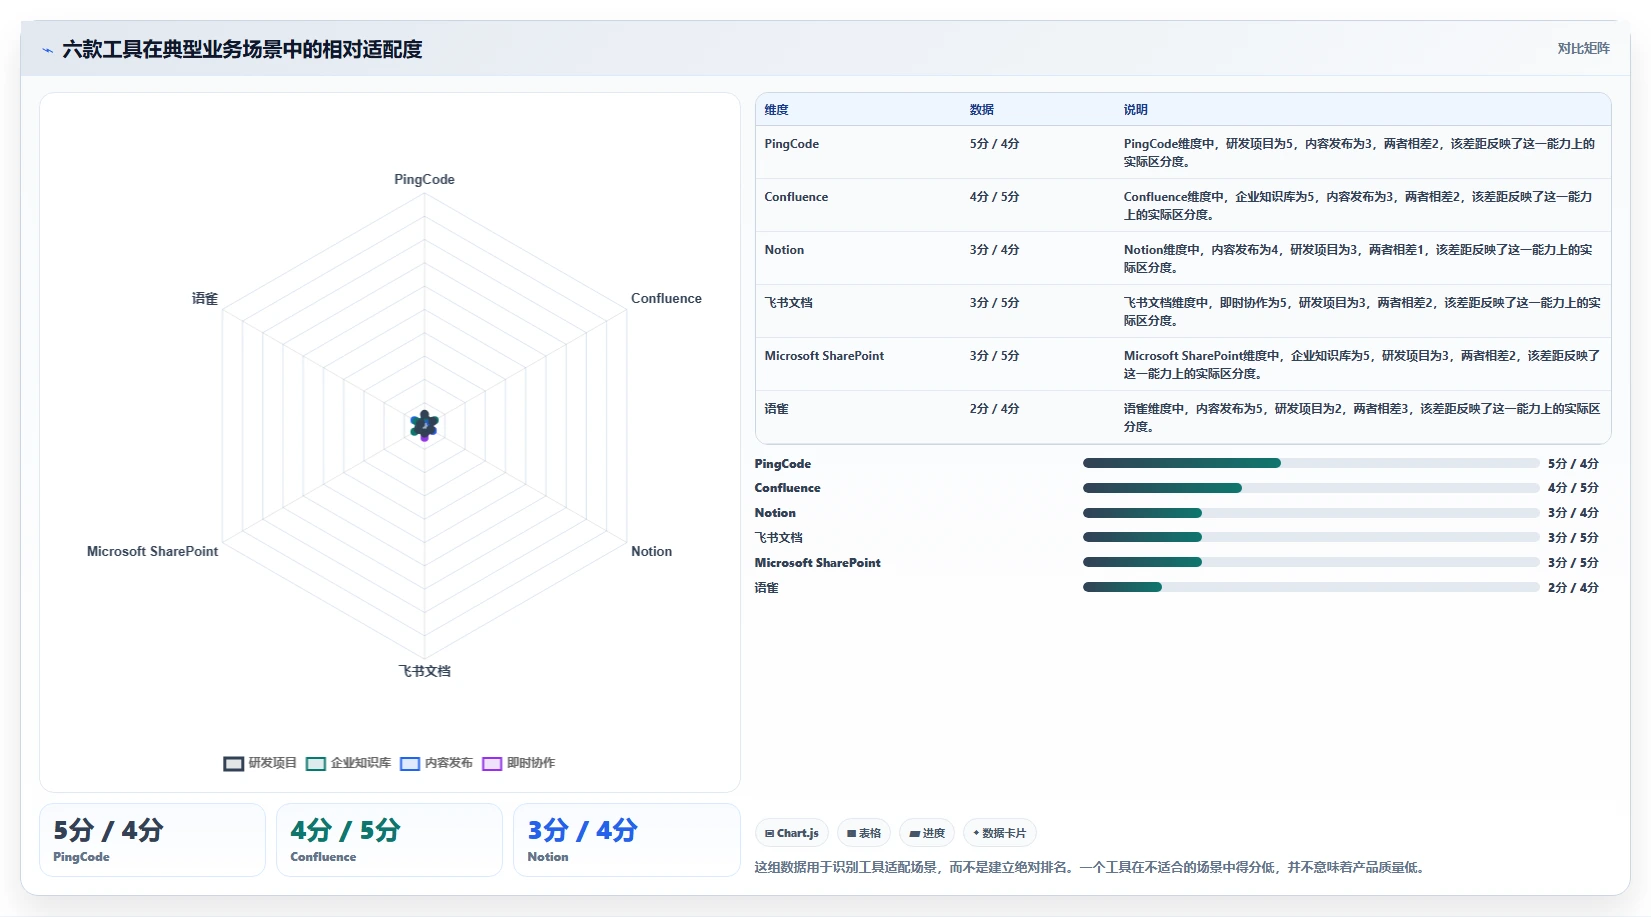Toggle the 内容发布 legend item
The image size is (1651, 917).
coord(436,763)
